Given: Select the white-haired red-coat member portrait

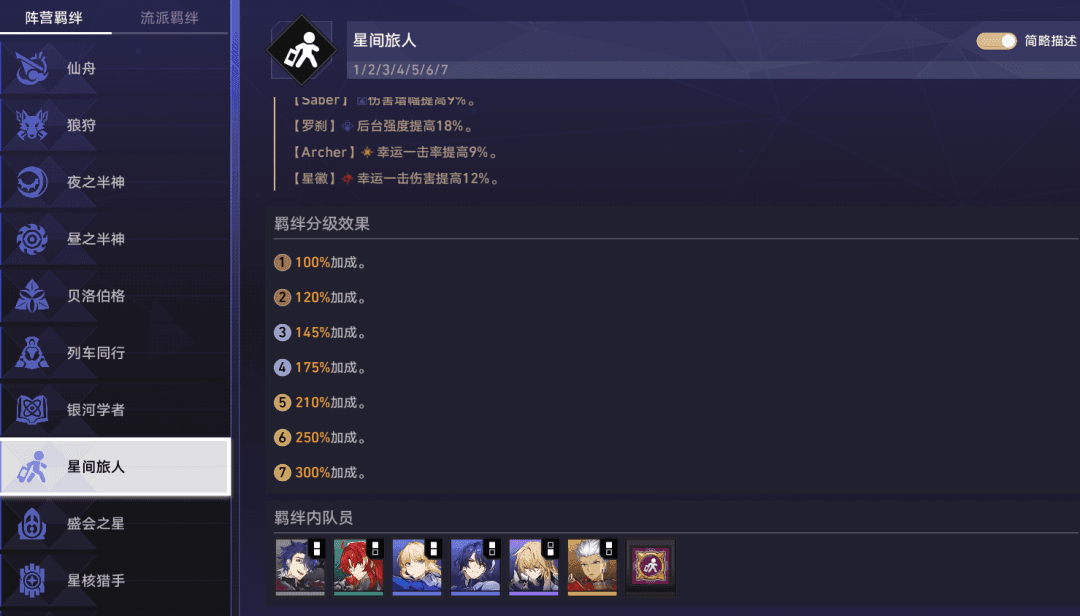Looking at the screenshot, I should [592, 567].
